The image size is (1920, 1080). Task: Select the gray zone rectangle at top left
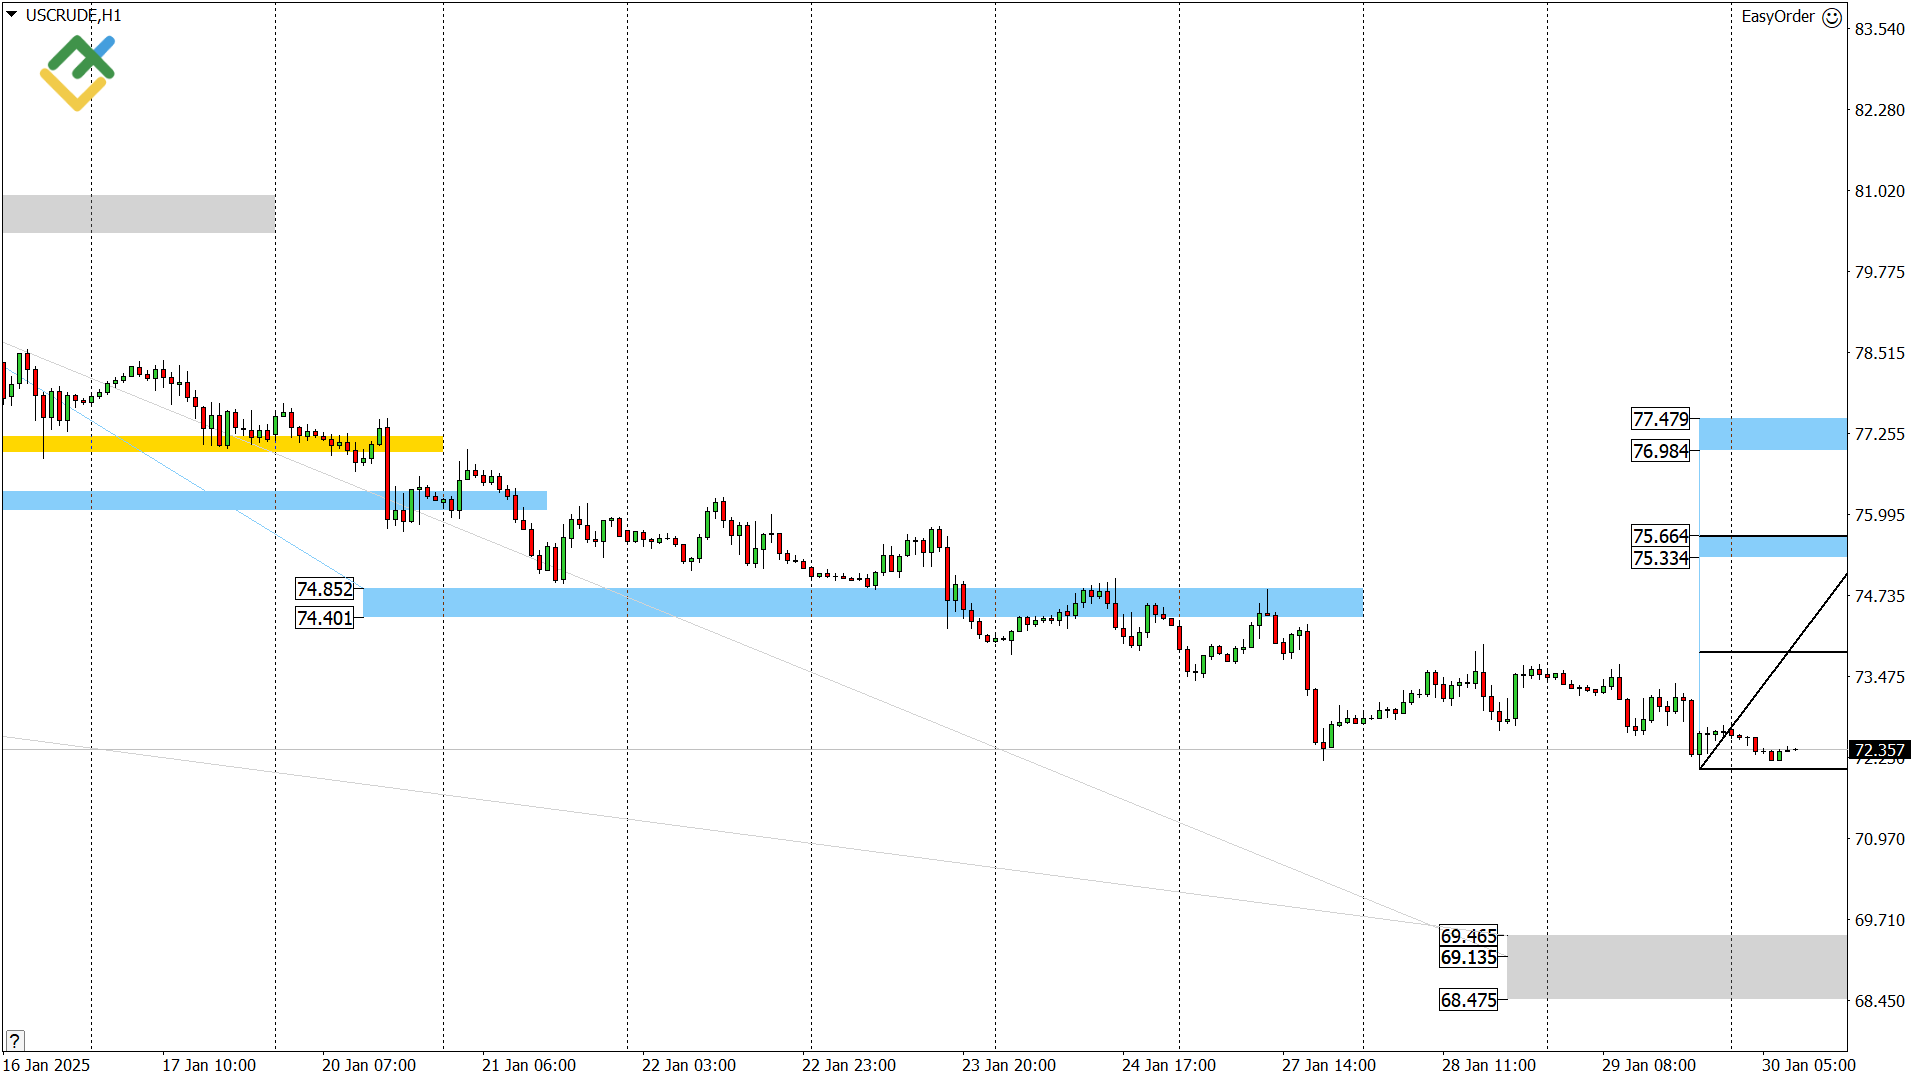coord(138,213)
